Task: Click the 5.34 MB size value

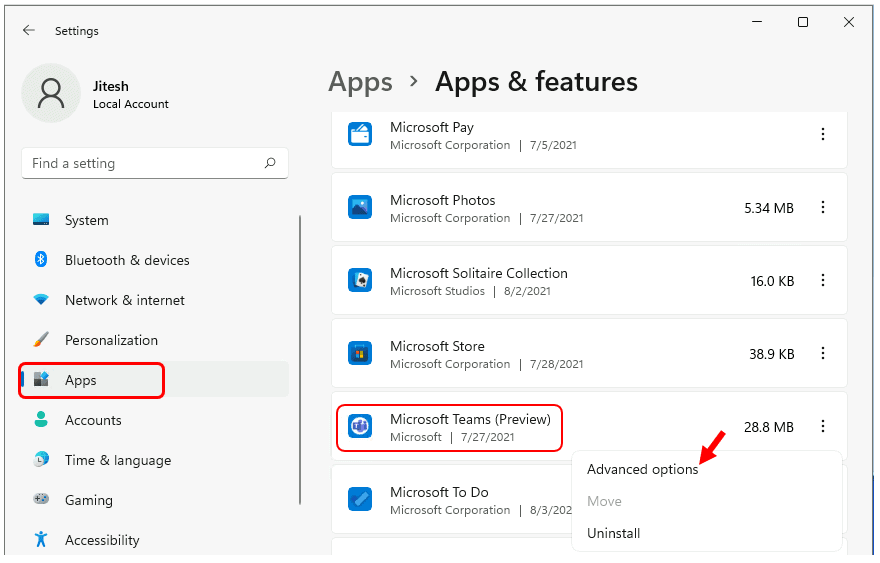Action: [x=769, y=208]
